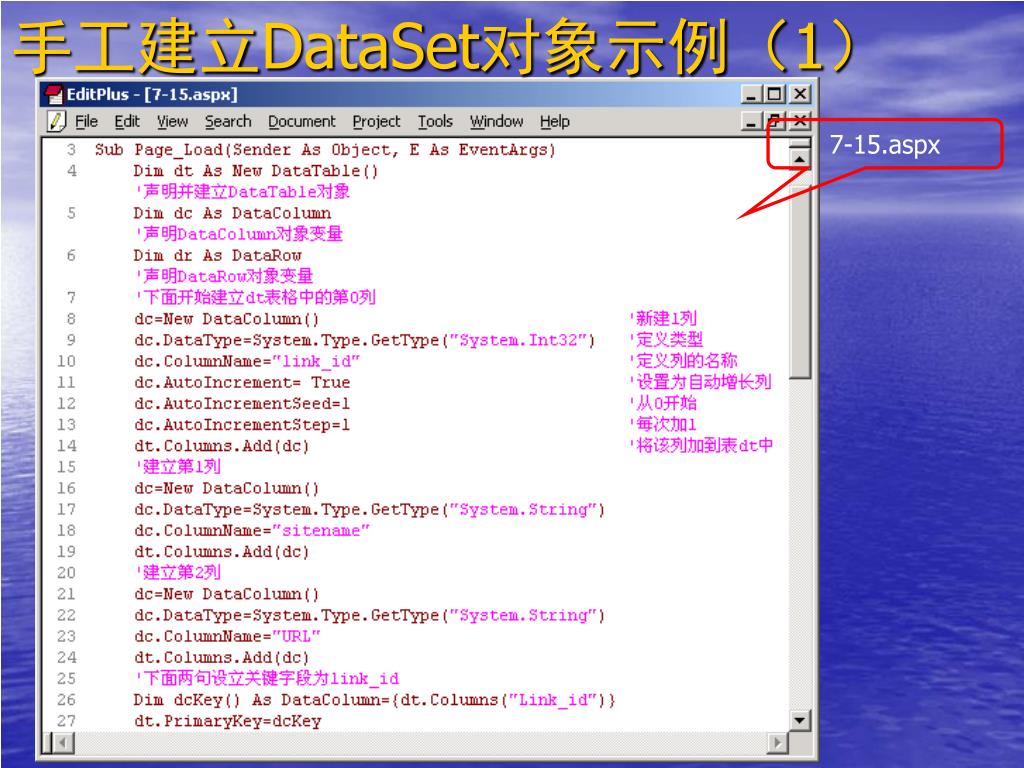Open the Project menu

(376, 121)
